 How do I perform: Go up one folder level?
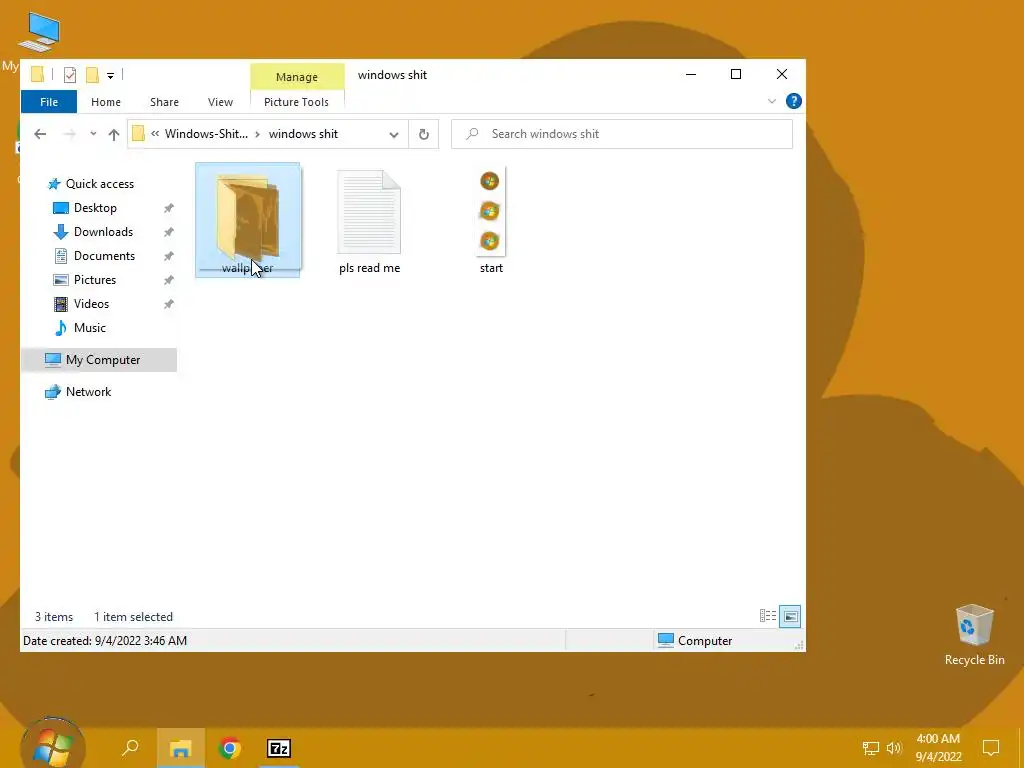(114, 134)
